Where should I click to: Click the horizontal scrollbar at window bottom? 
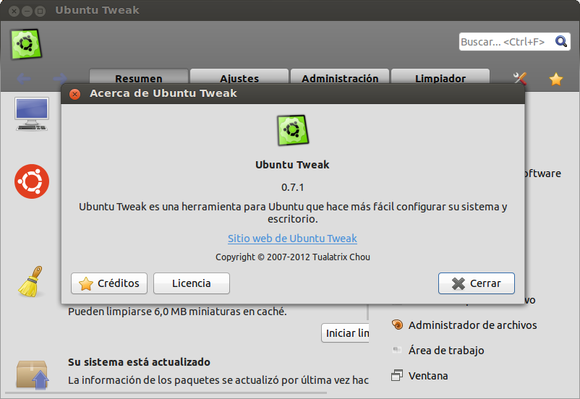point(166,393)
